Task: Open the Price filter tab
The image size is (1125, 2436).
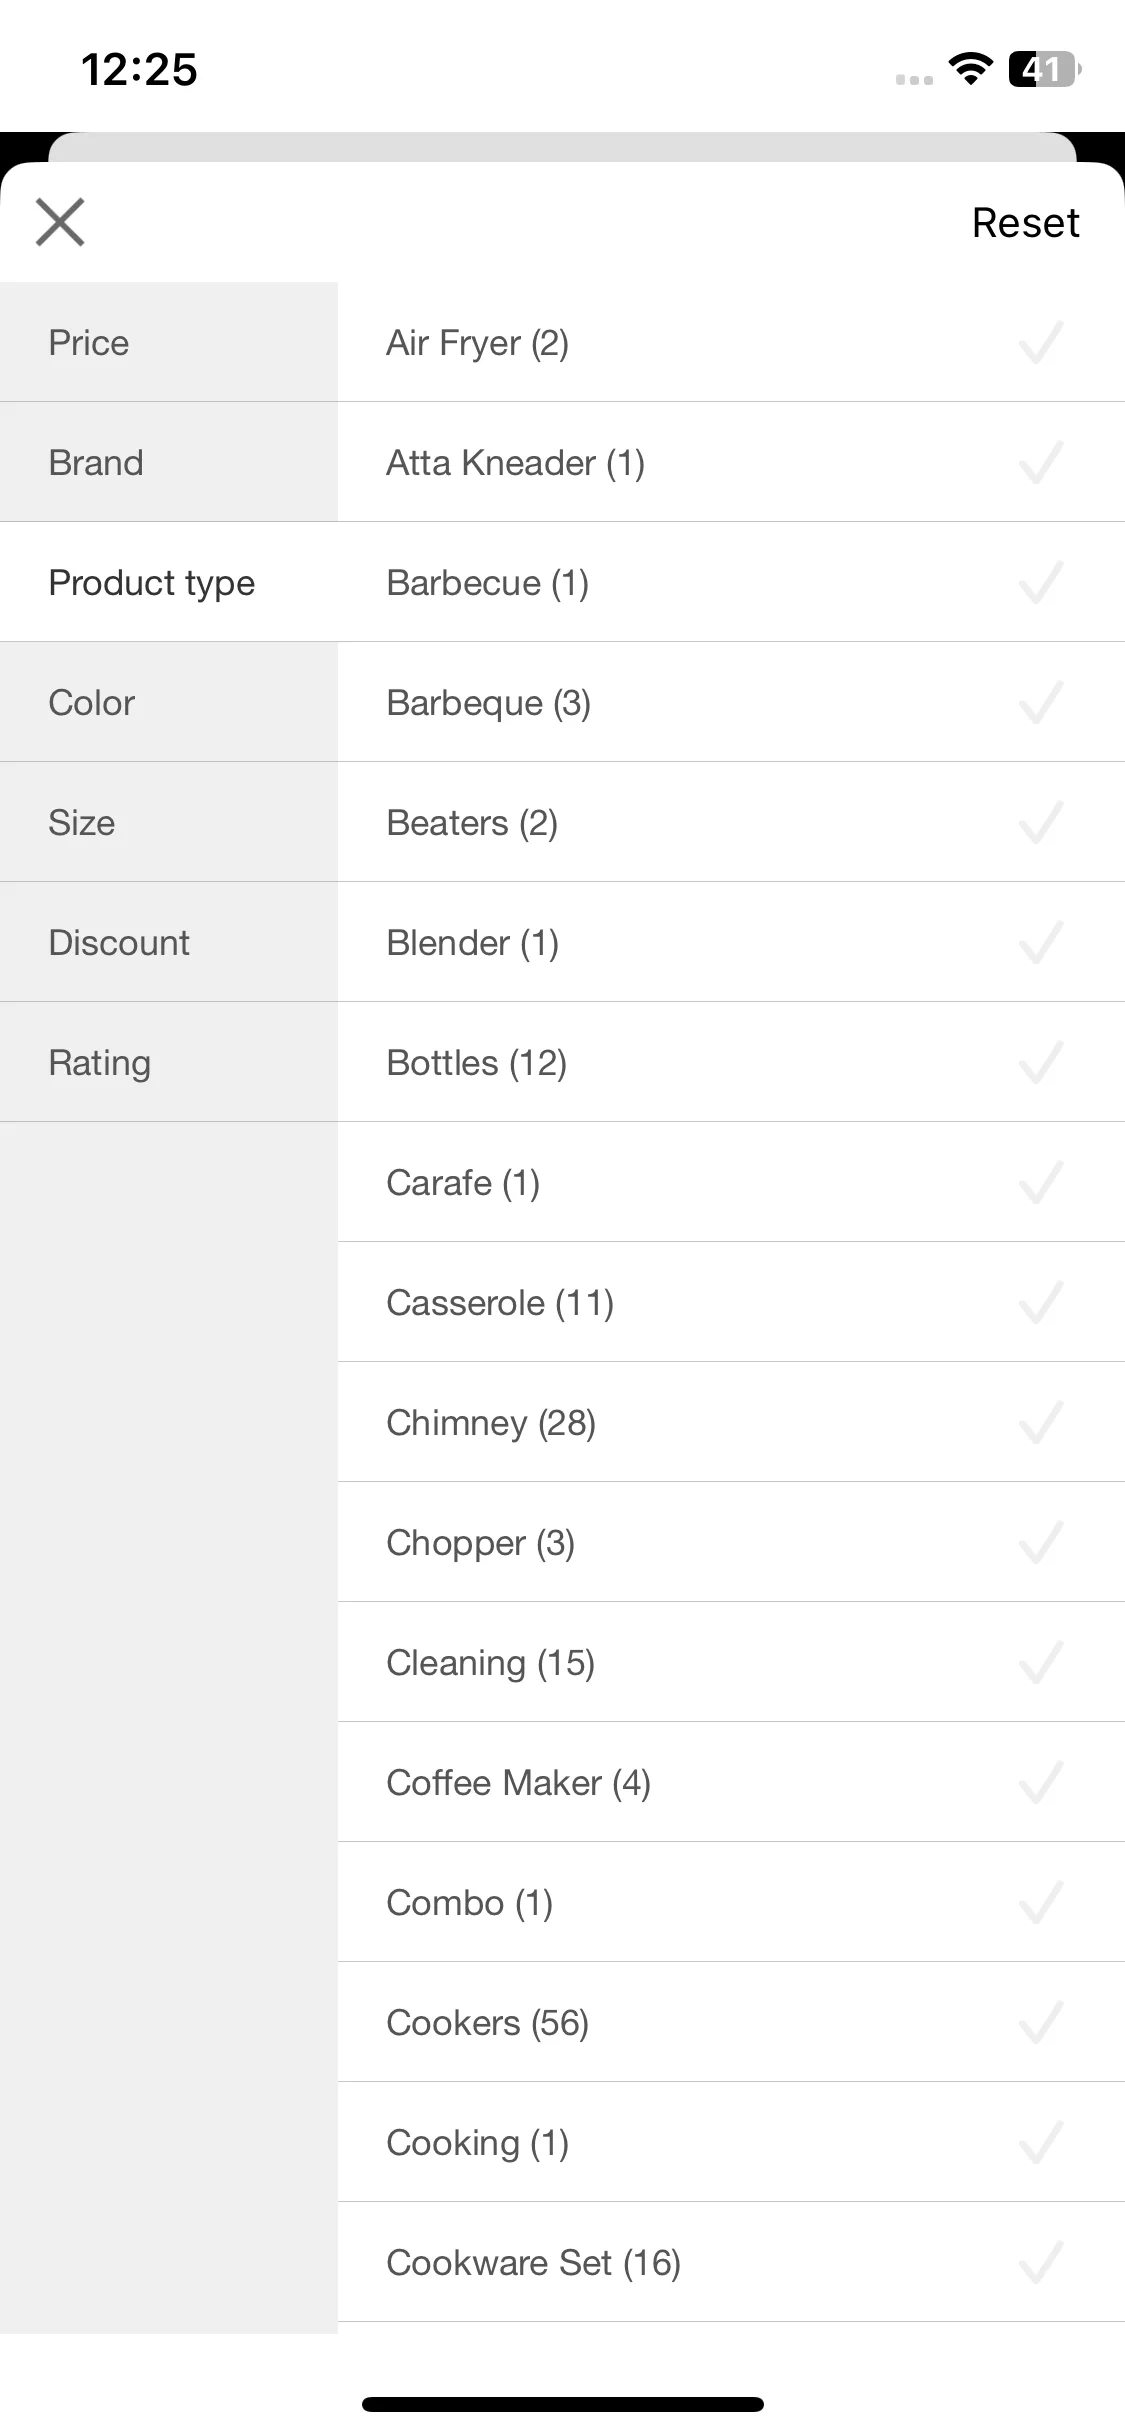Action: (x=169, y=342)
